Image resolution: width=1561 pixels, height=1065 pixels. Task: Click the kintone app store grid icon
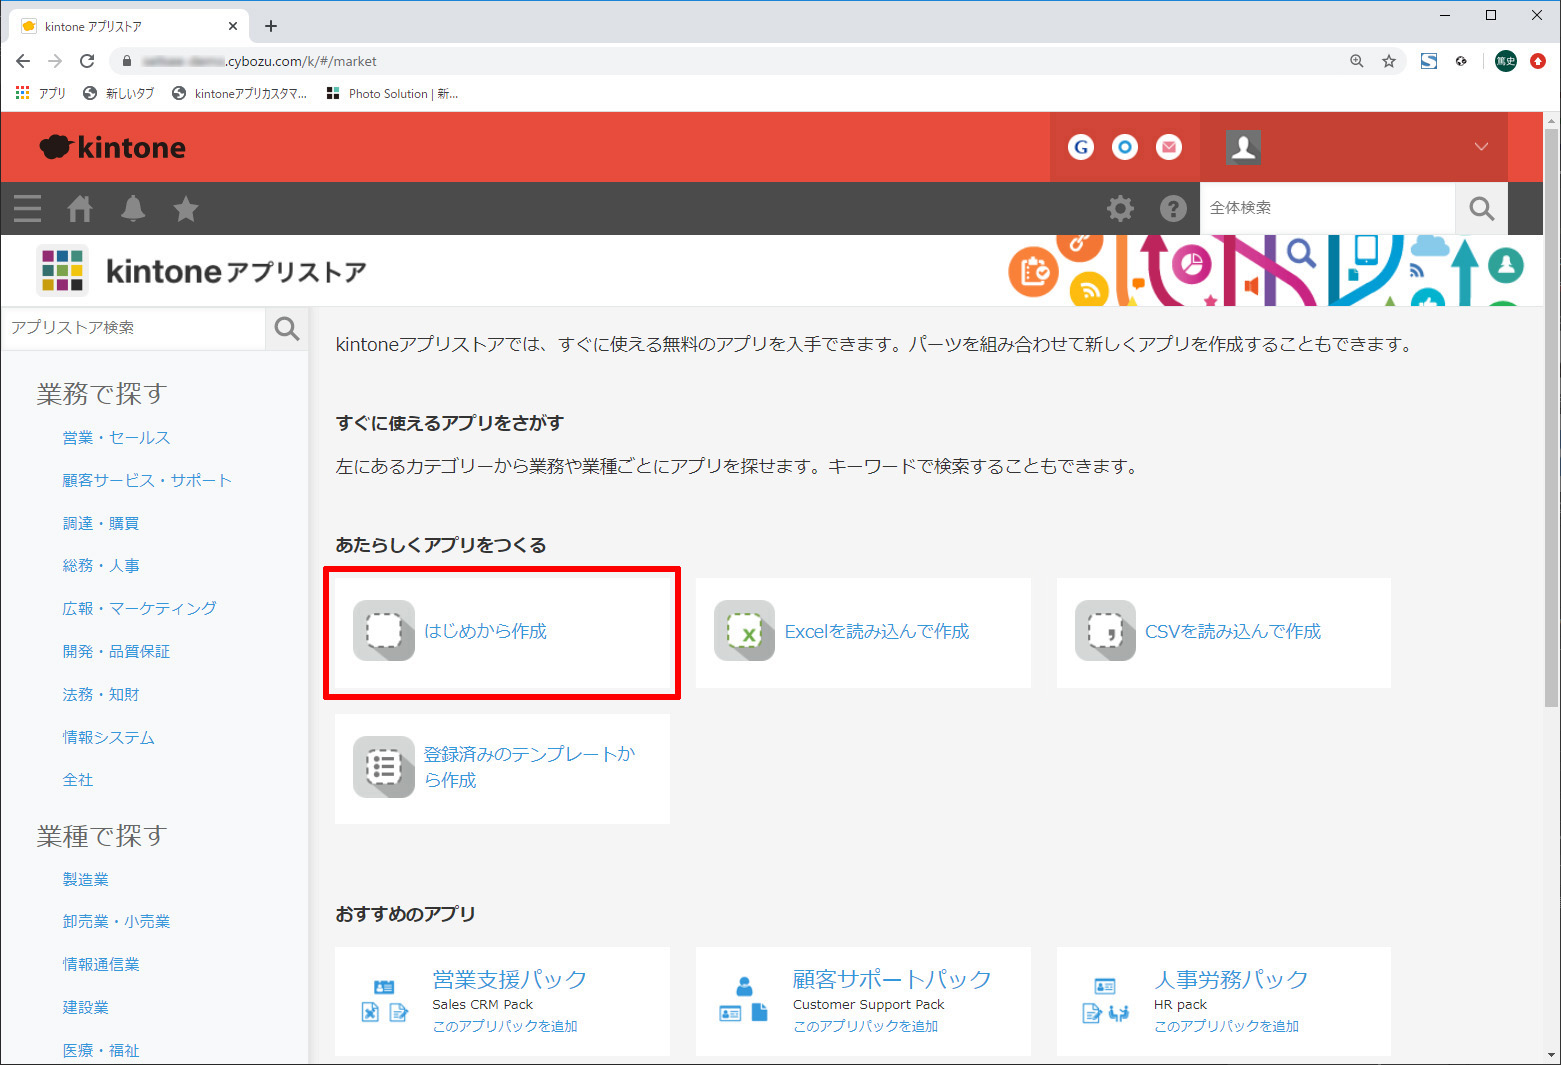coord(62,270)
